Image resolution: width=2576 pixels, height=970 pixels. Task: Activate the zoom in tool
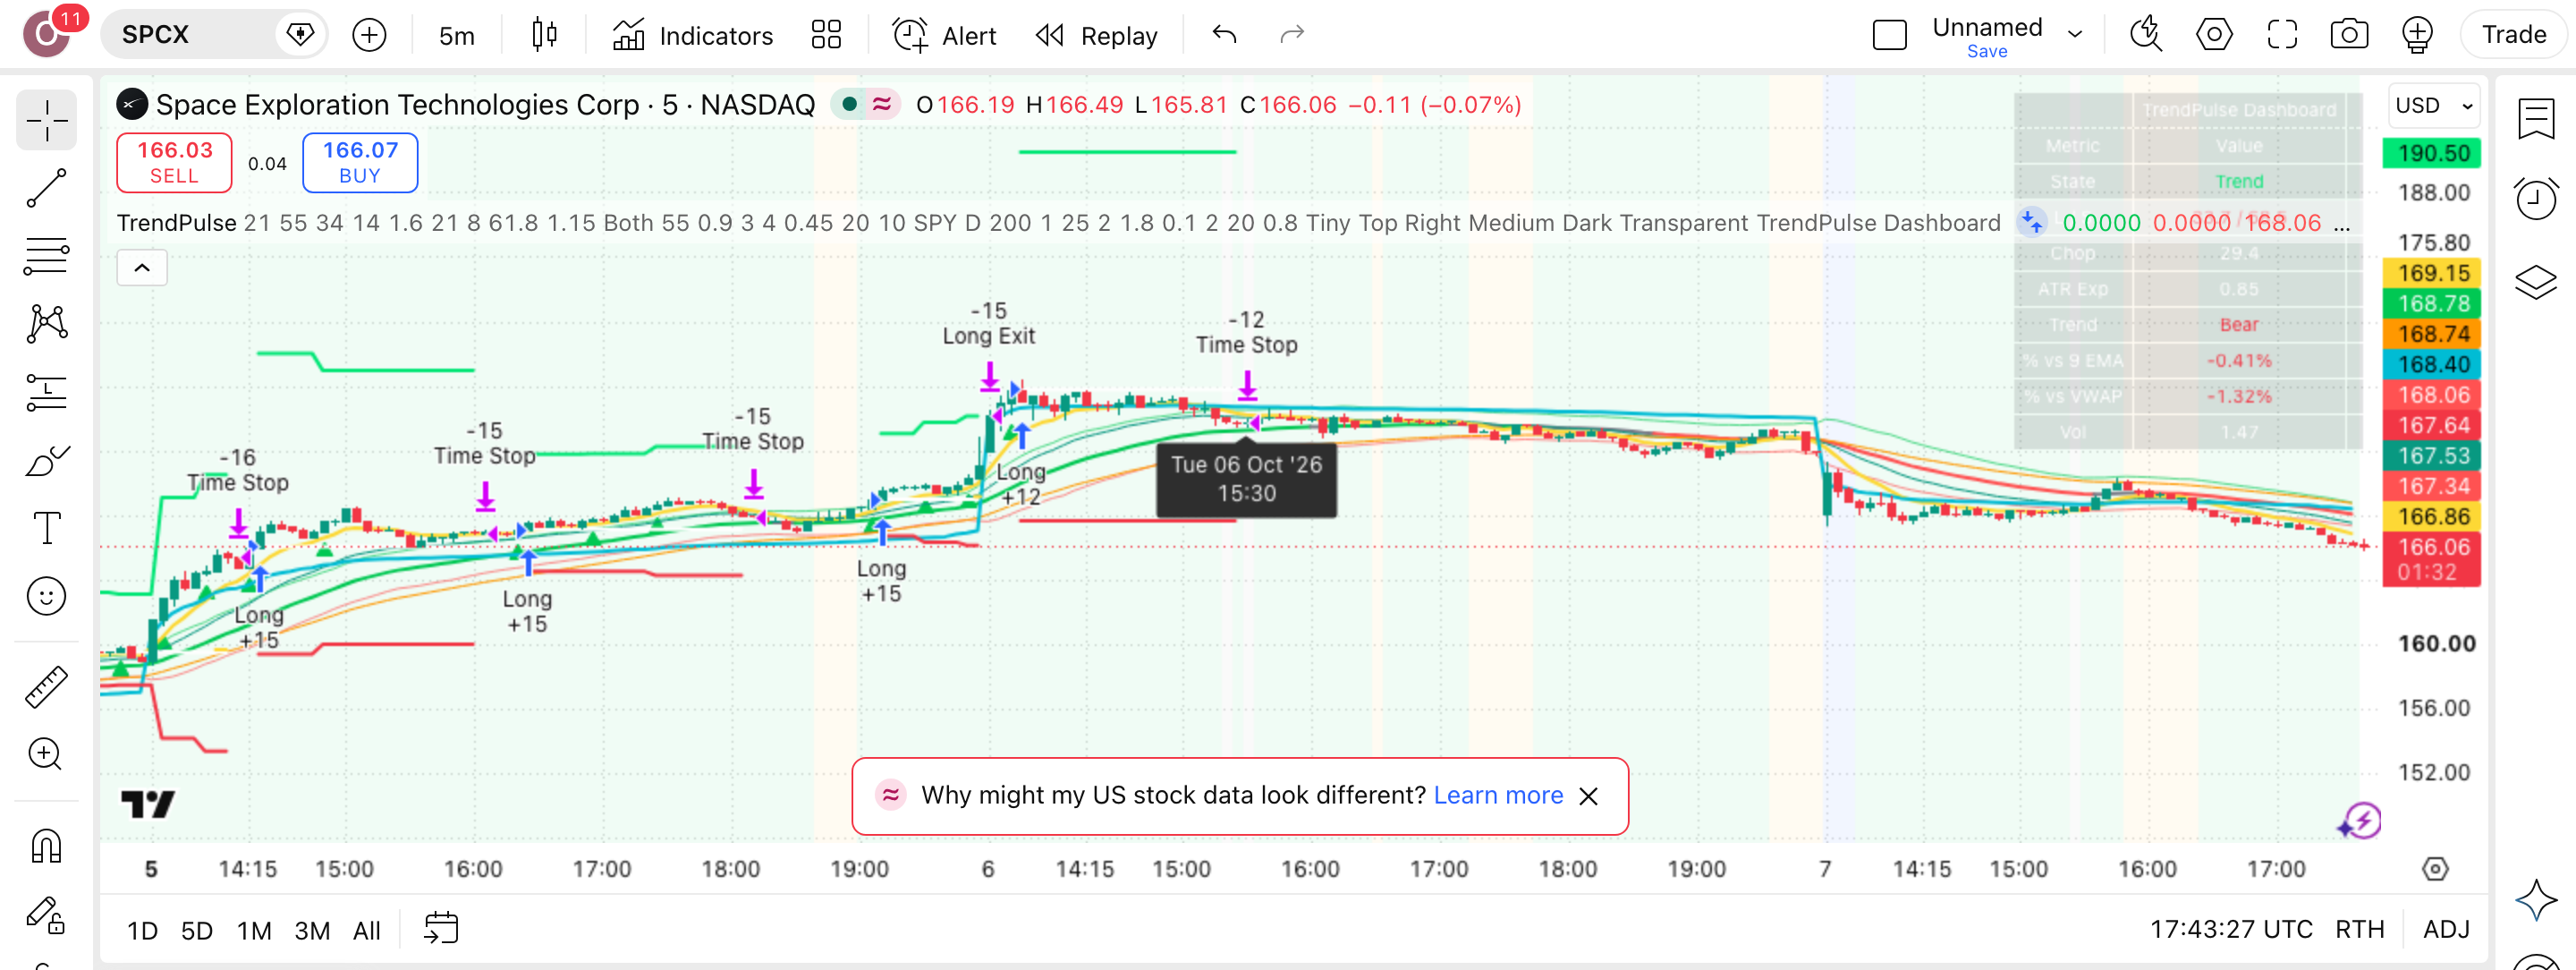pos(46,754)
